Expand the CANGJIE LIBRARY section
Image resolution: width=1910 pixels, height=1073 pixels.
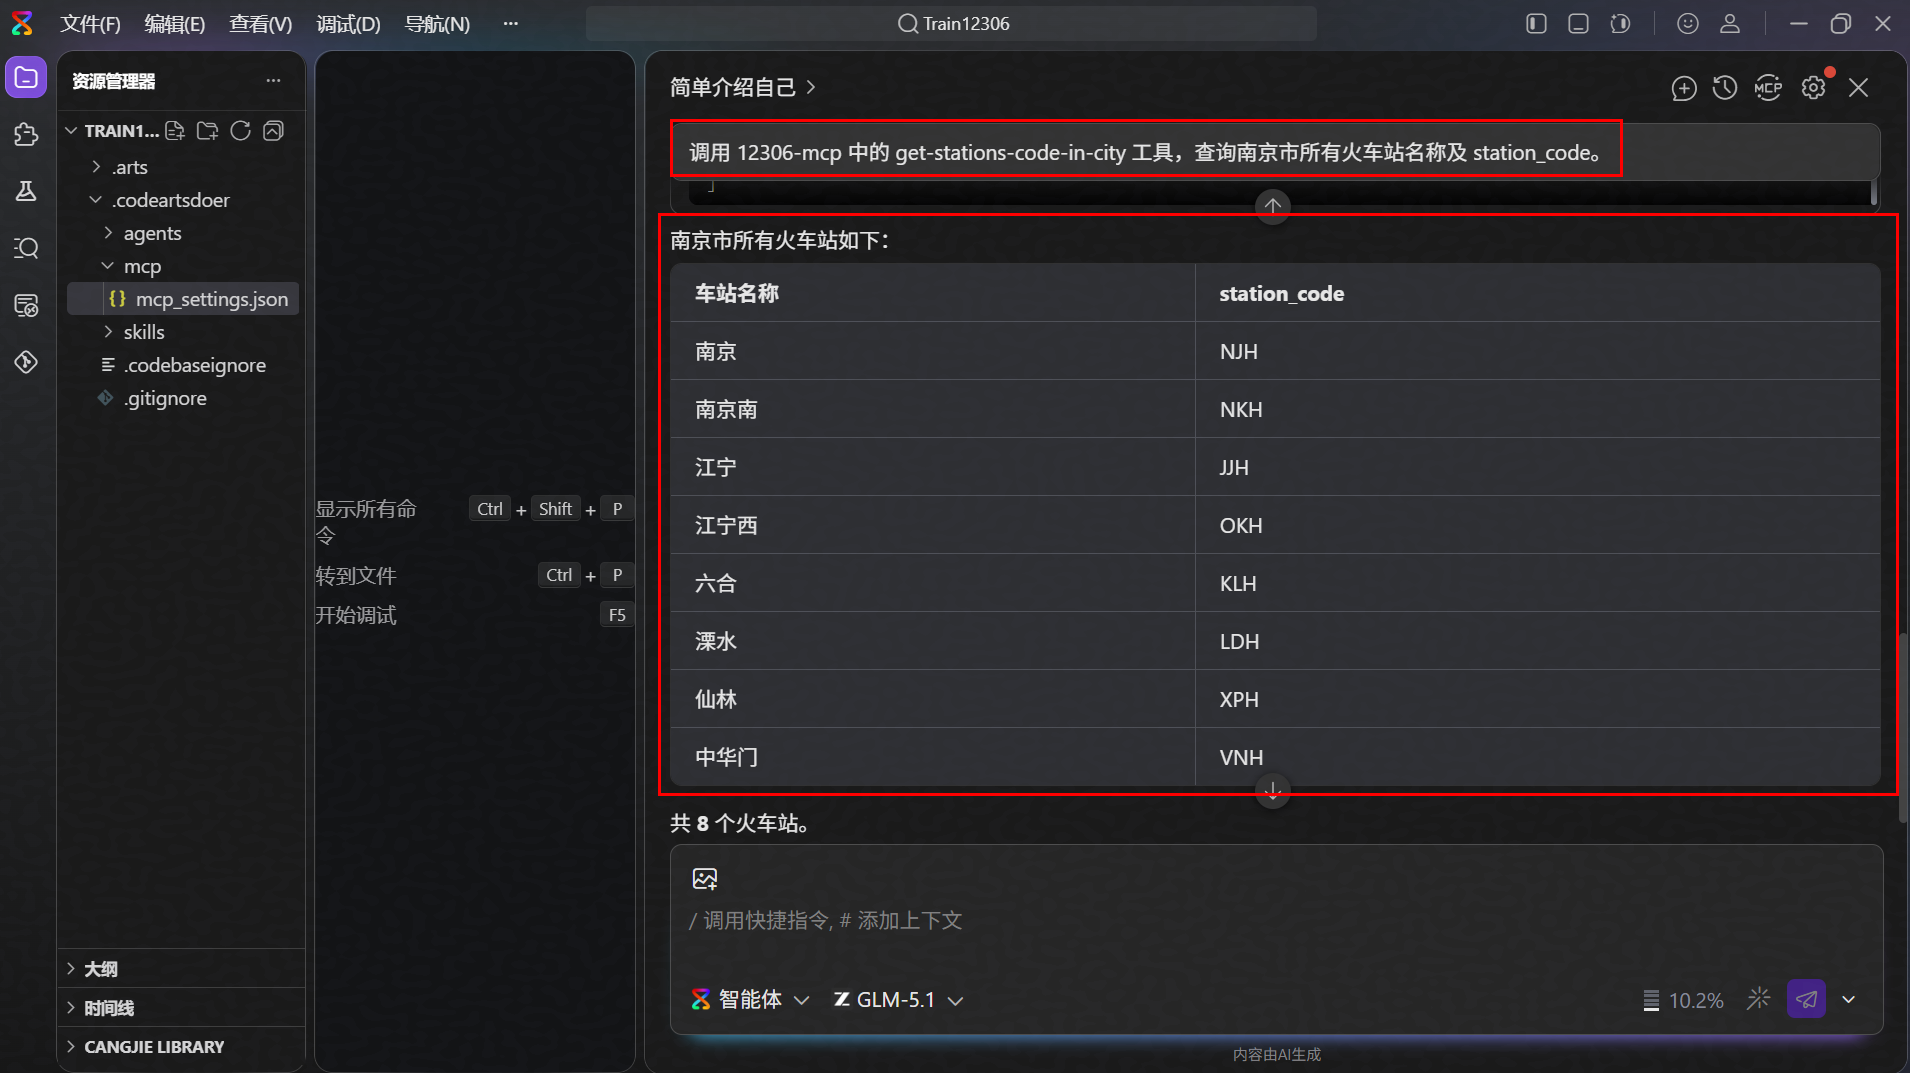181,1047
